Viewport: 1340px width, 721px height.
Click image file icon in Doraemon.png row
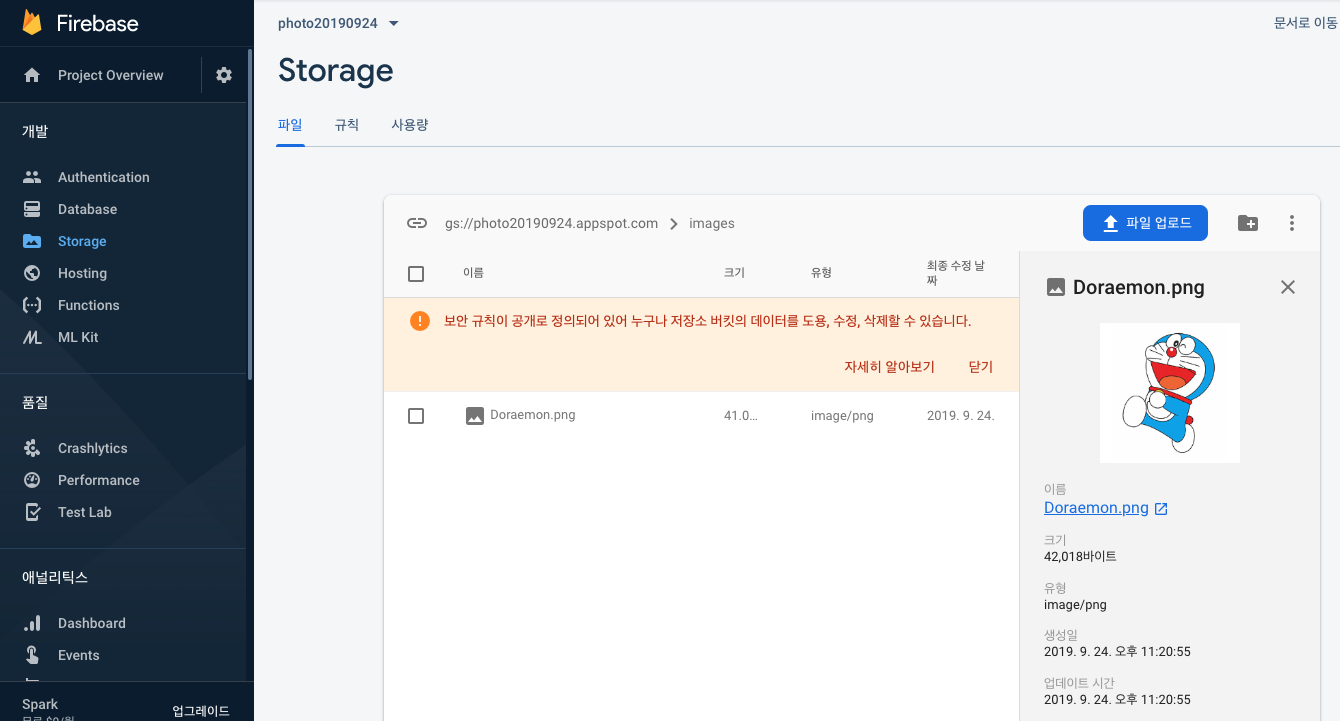coord(475,416)
